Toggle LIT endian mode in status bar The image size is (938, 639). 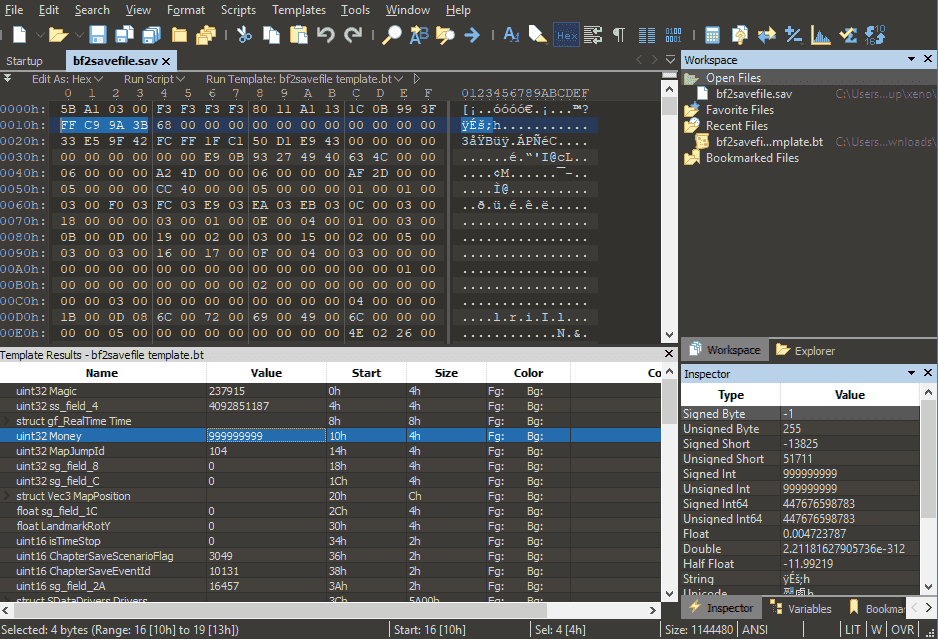(852, 629)
